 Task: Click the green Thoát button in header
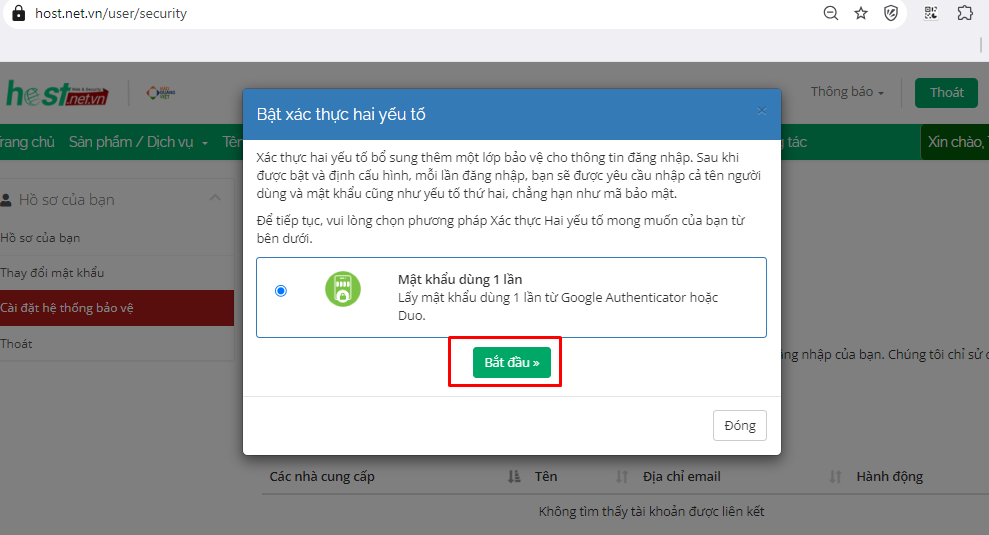pos(946,92)
